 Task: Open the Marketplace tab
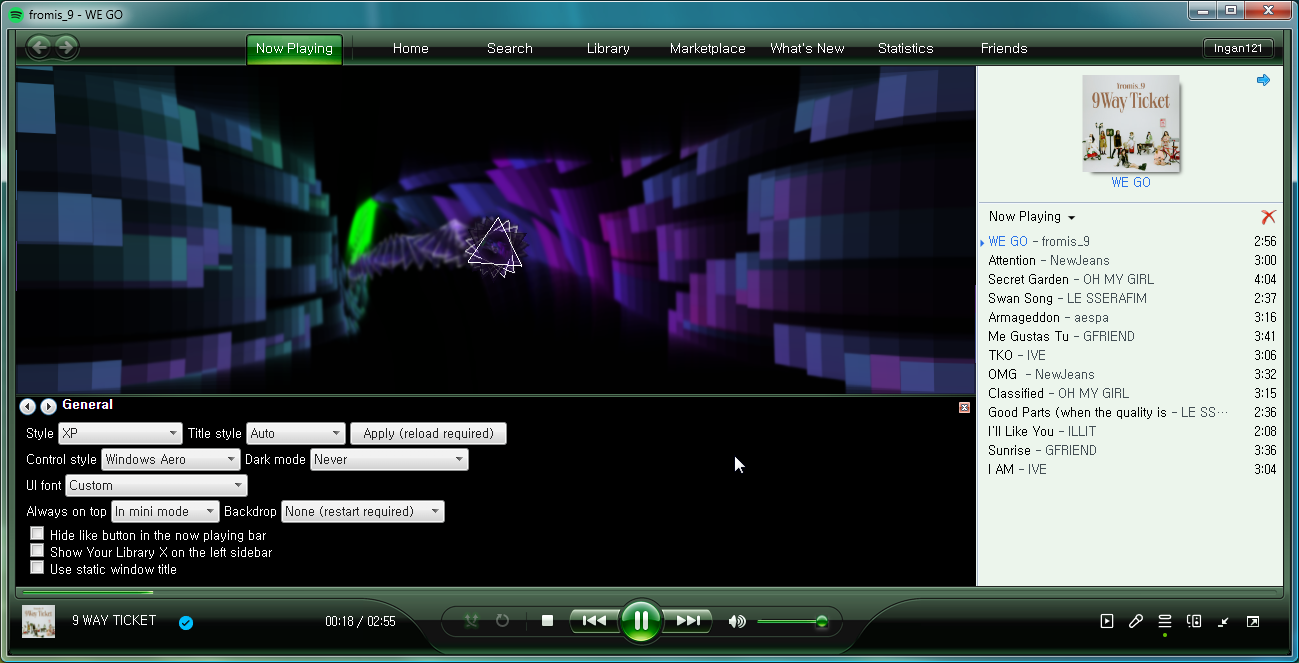click(708, 48)
